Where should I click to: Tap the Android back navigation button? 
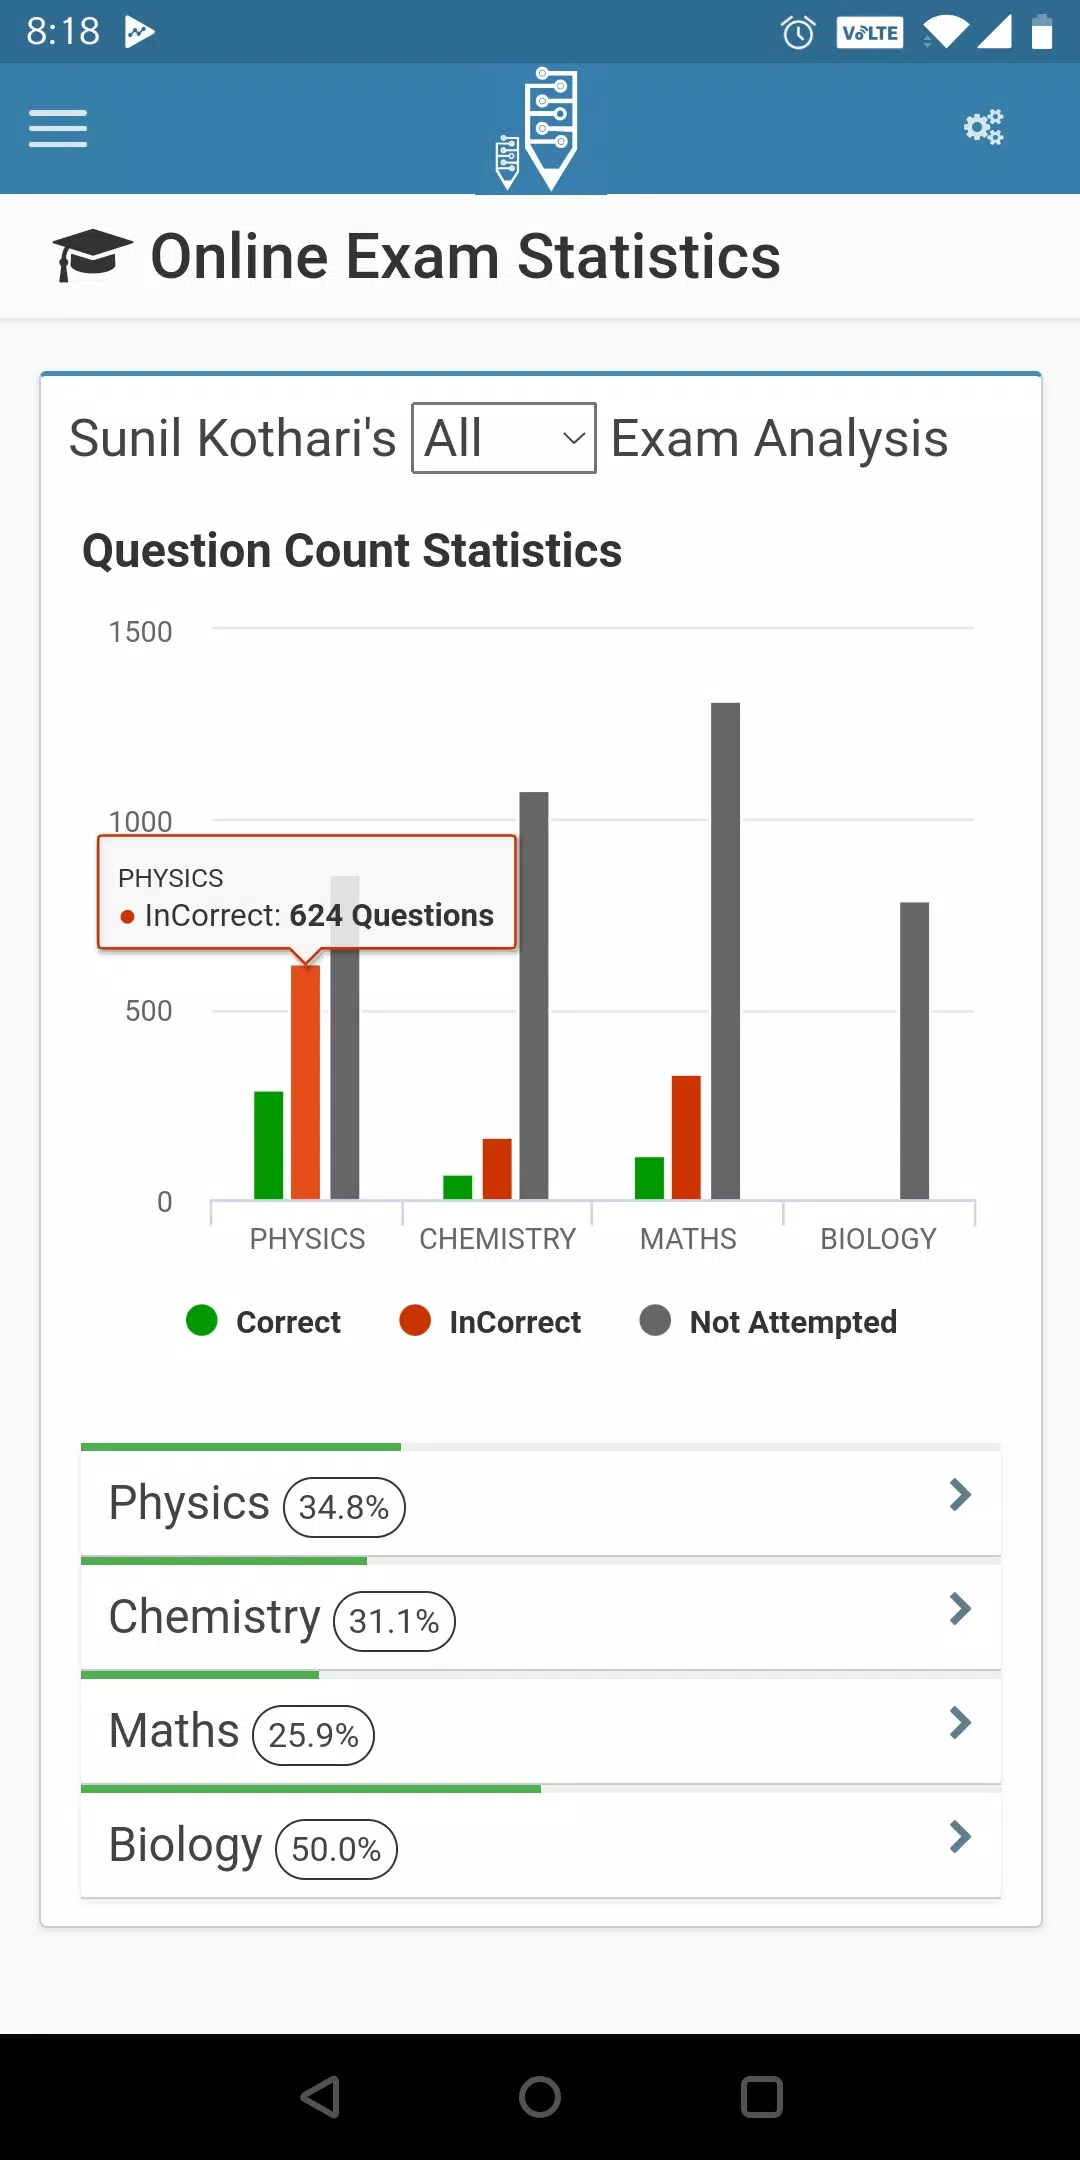tap(321, 2097)
